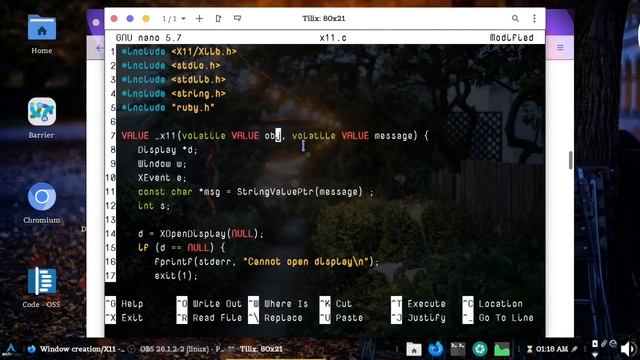Click the Tilix: 80x21 window title
Screen dimensions: 640x360
click(324, 19)
